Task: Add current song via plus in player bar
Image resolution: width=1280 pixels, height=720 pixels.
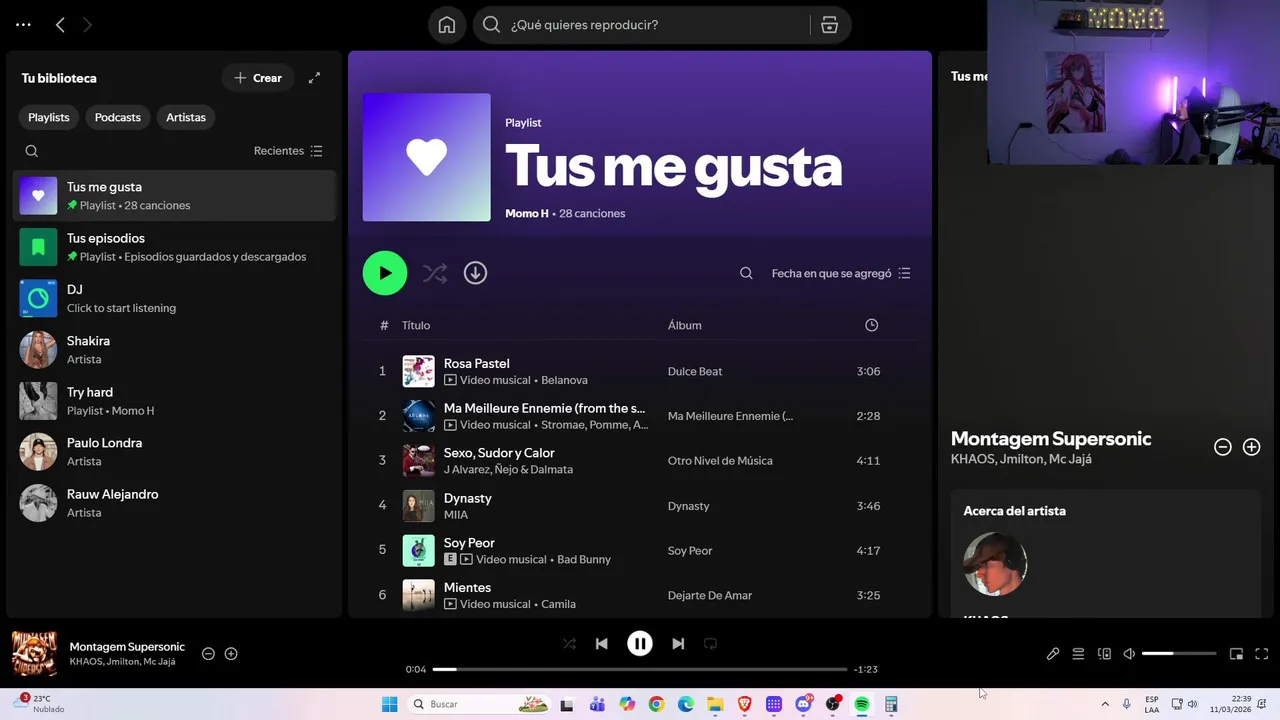Action: point(231,654)
